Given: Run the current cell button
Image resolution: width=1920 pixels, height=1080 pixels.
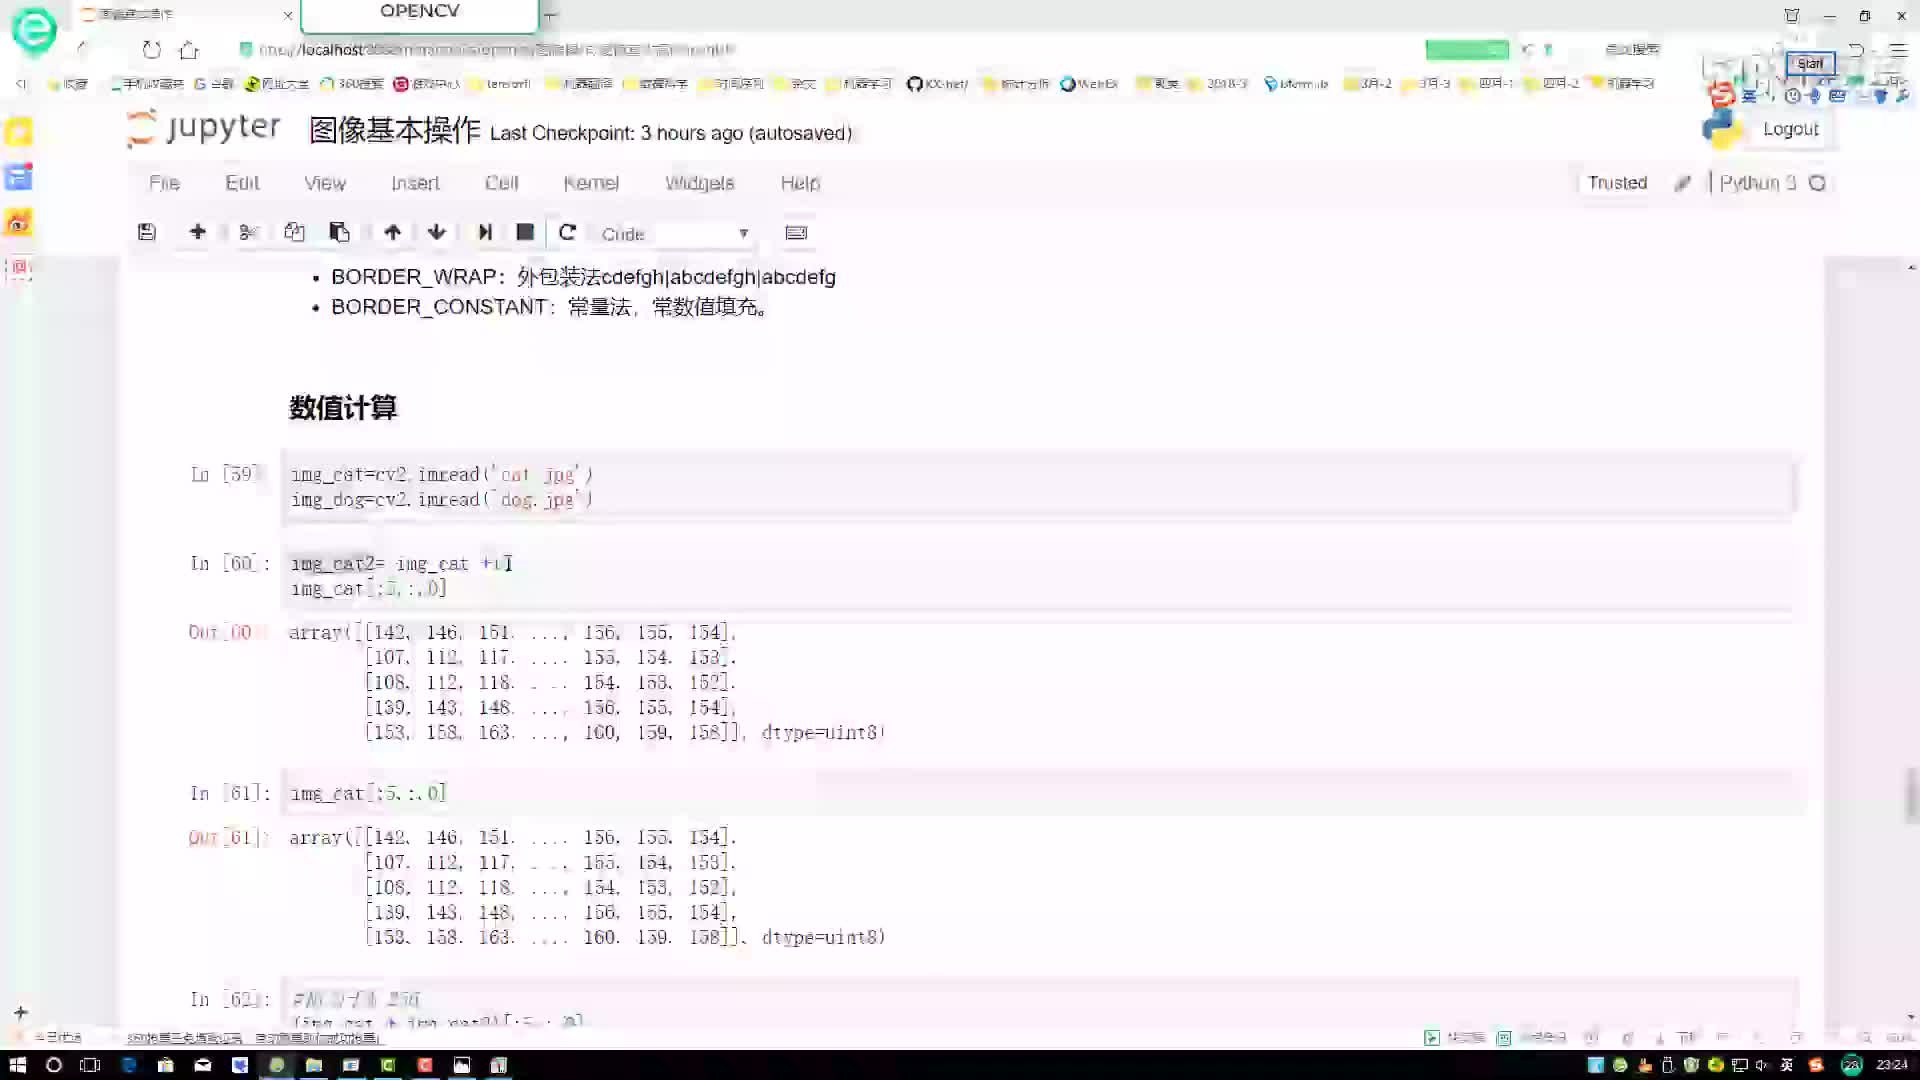Looking at the screenshot, I should [485, 232].
